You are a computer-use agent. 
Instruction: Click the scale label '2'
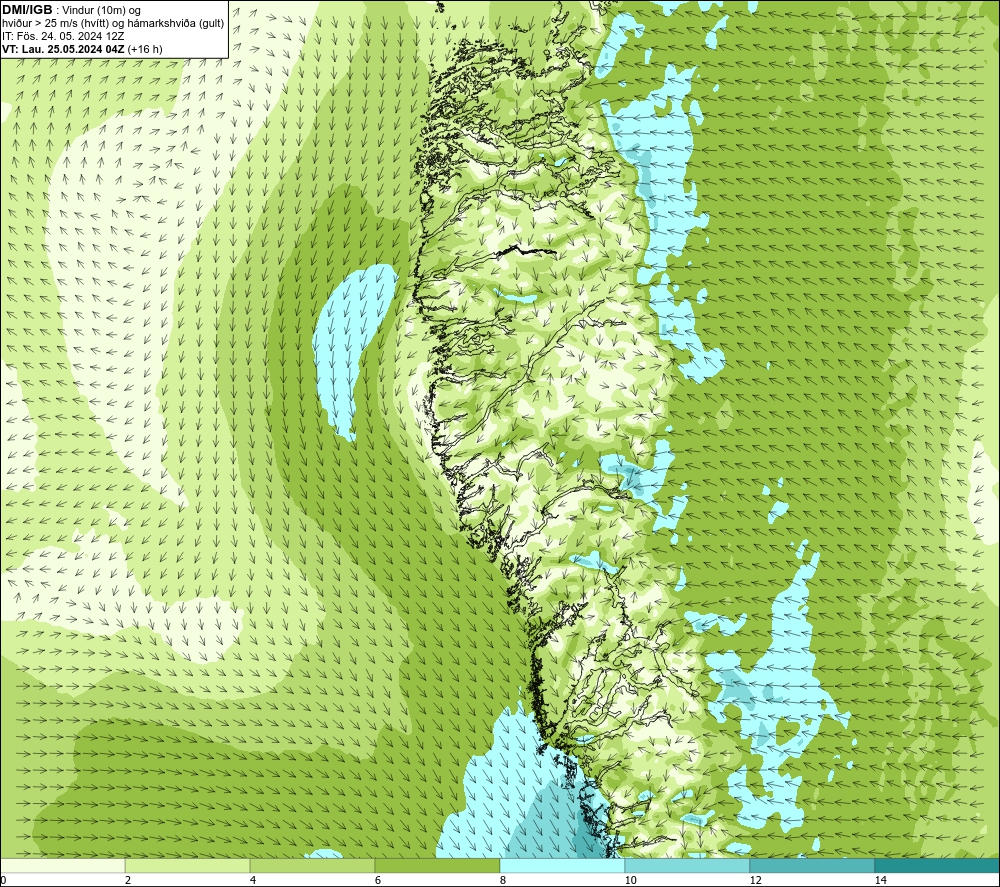[x=128, y=880]
